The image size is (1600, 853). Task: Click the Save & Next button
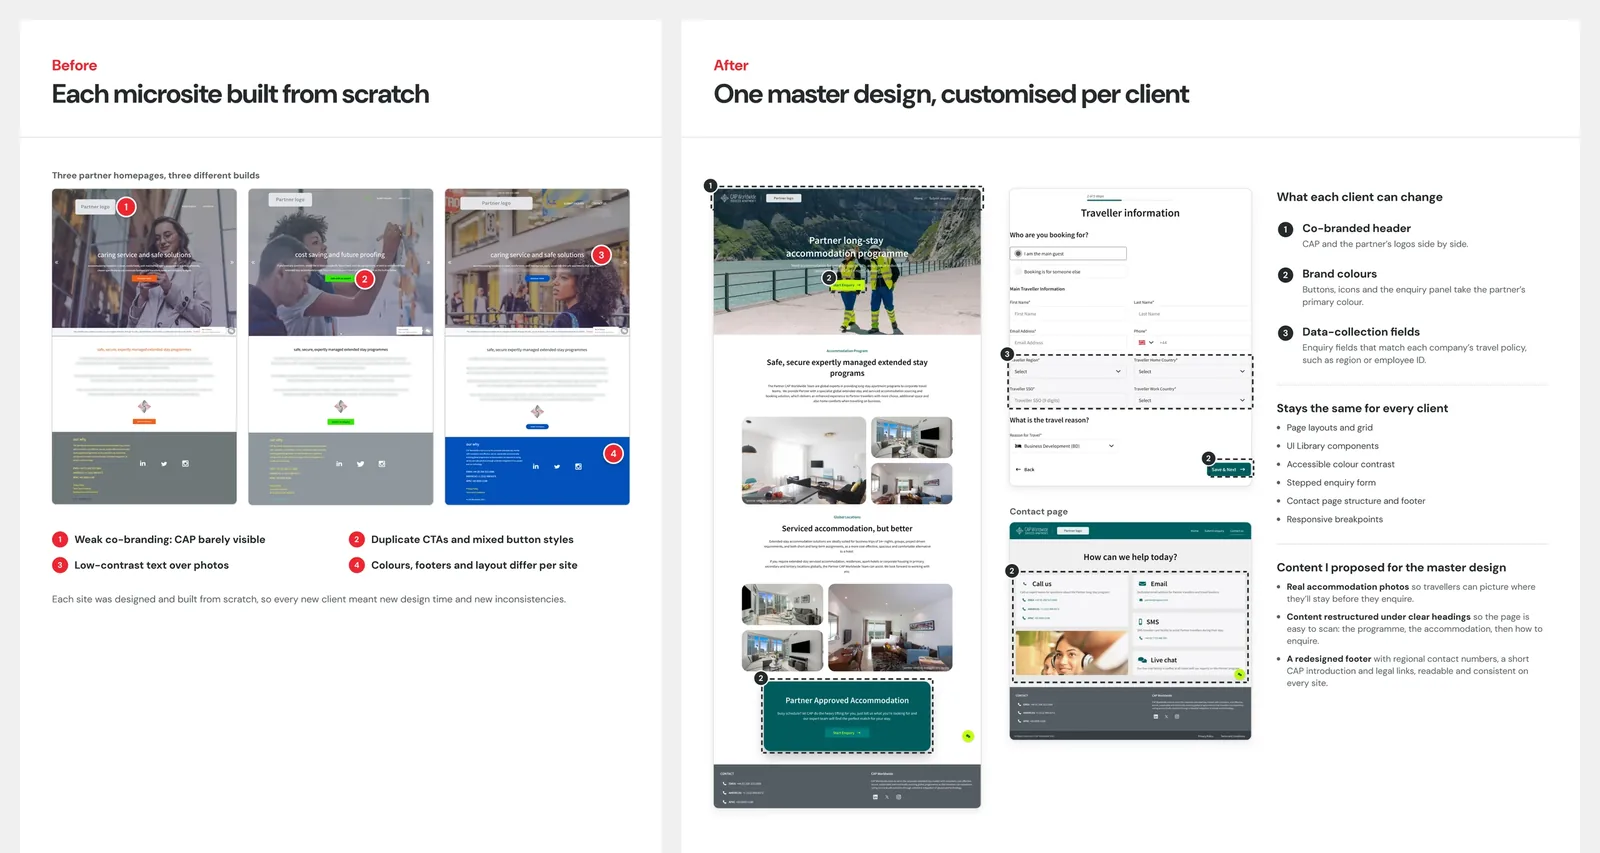pyautogui.click(x=1229, y=470)
